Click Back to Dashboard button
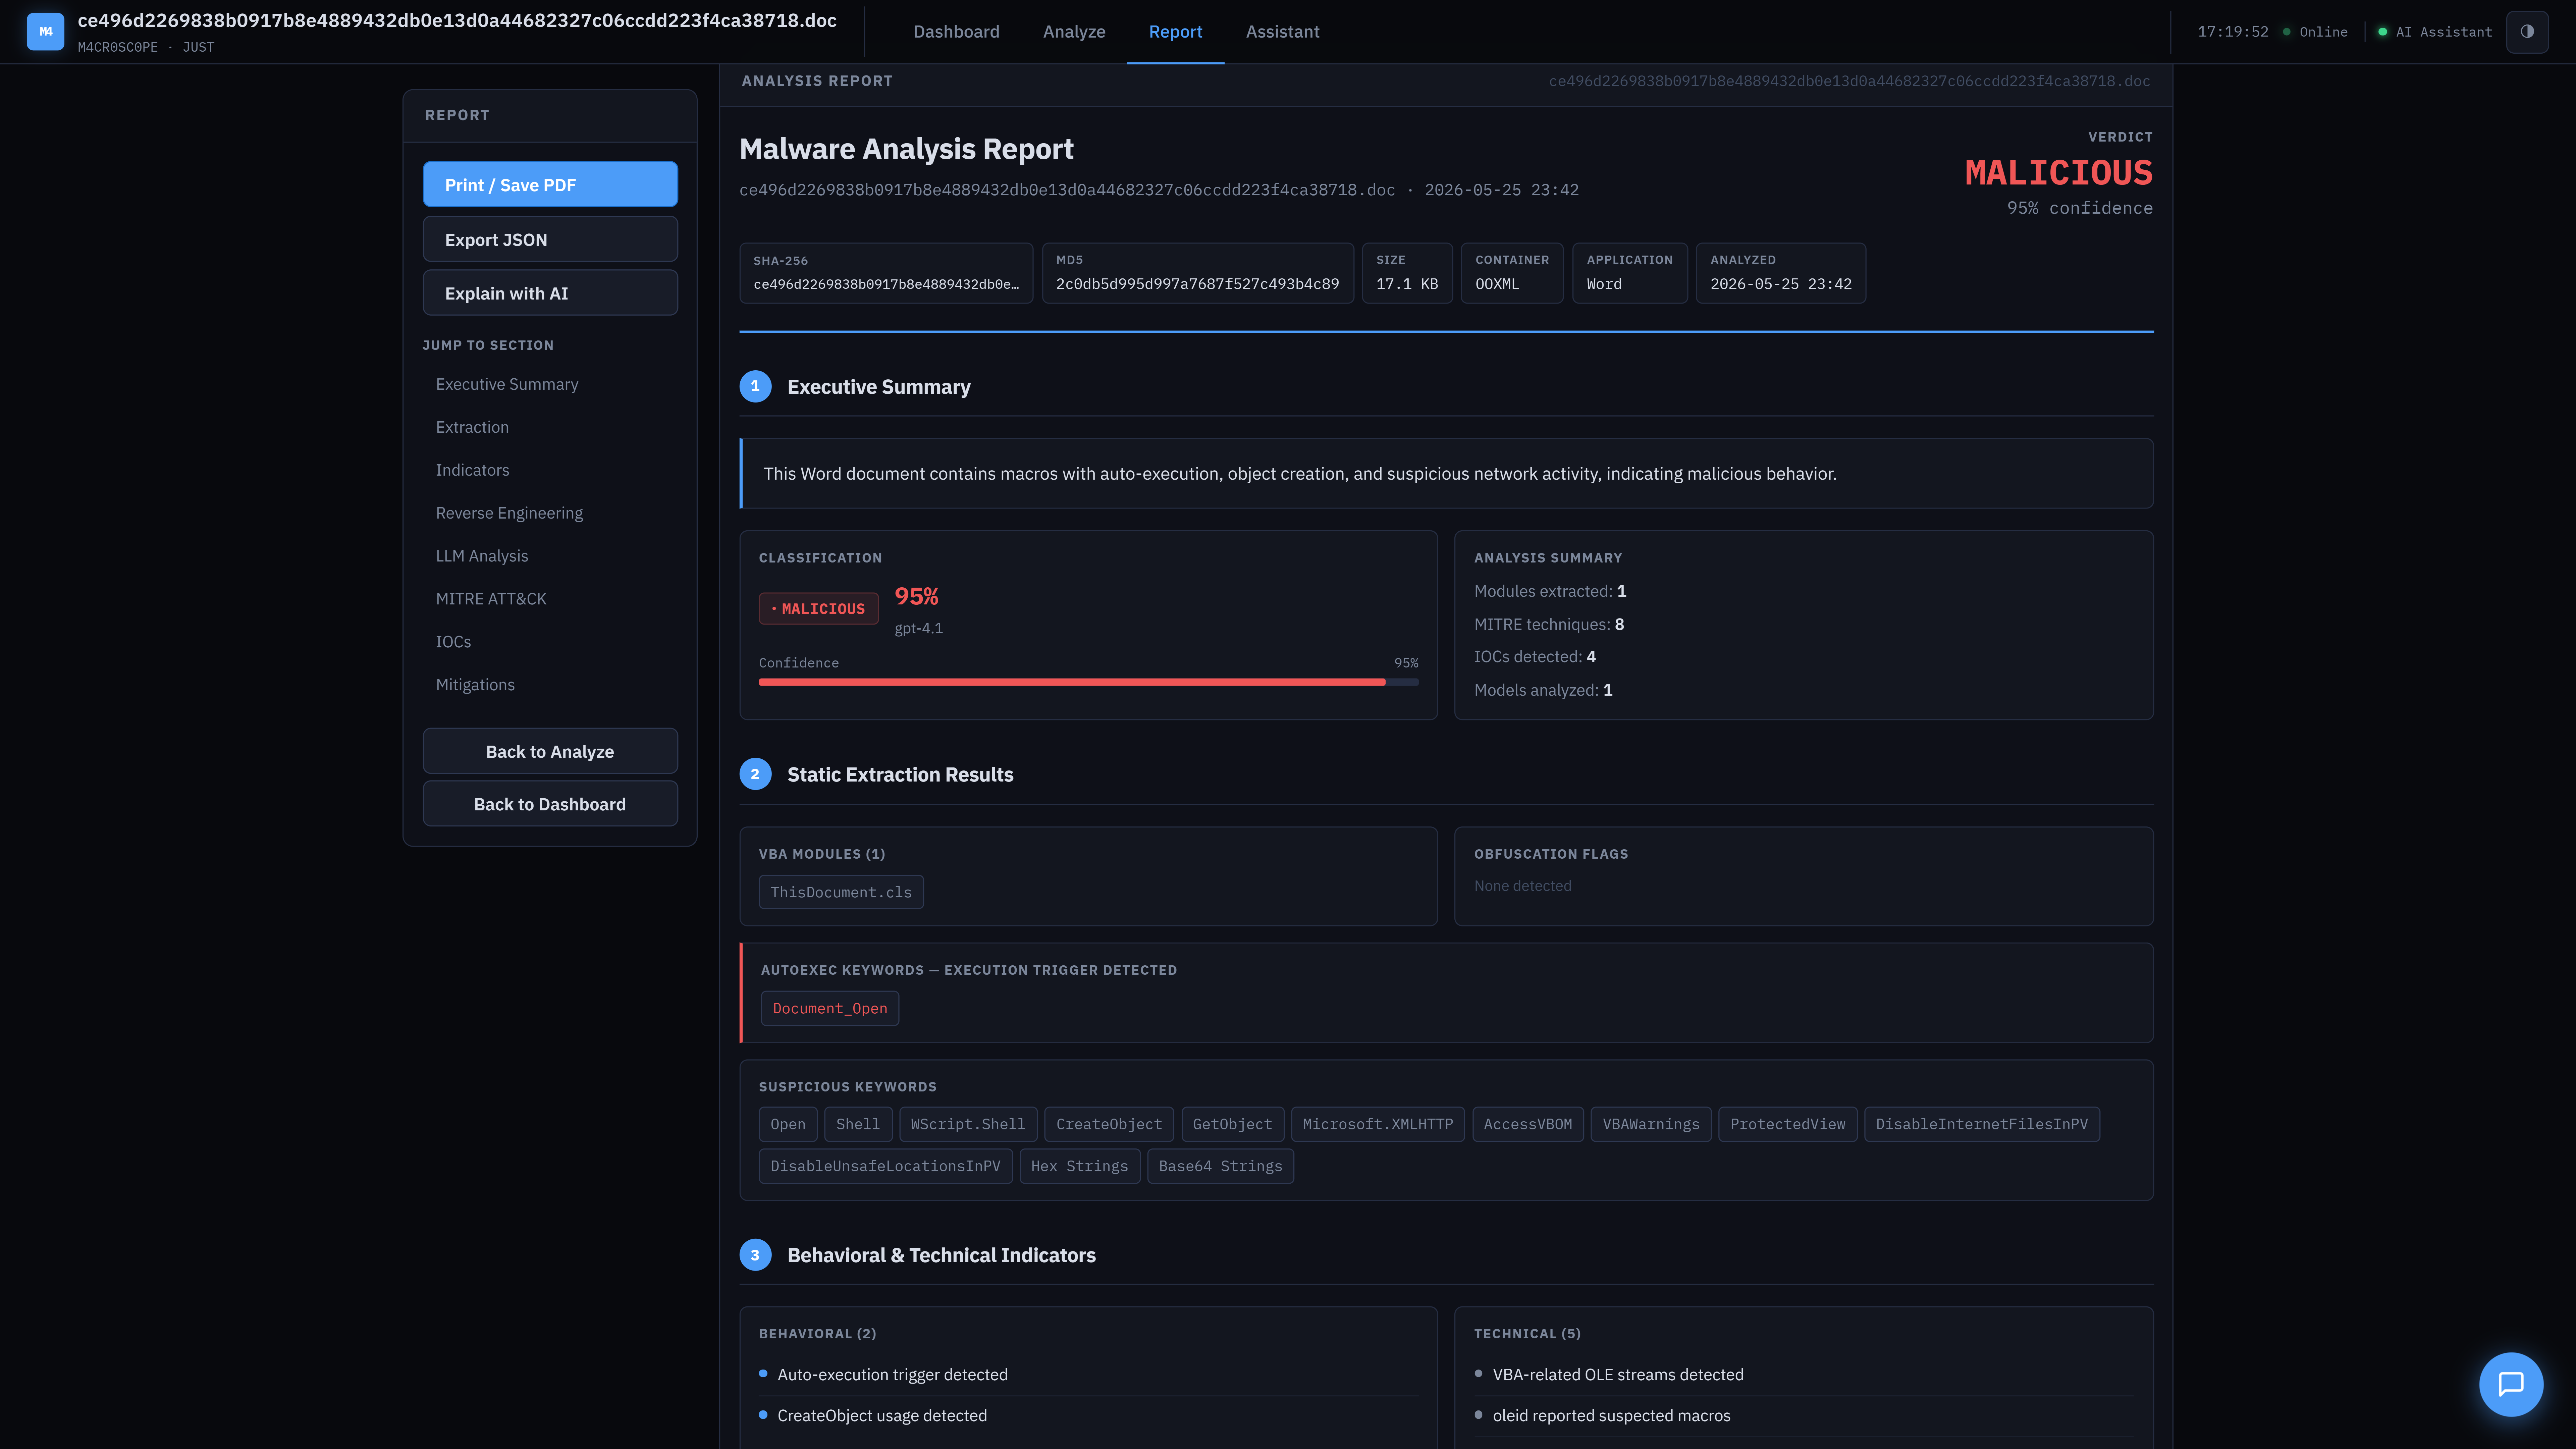 (550, 804)
